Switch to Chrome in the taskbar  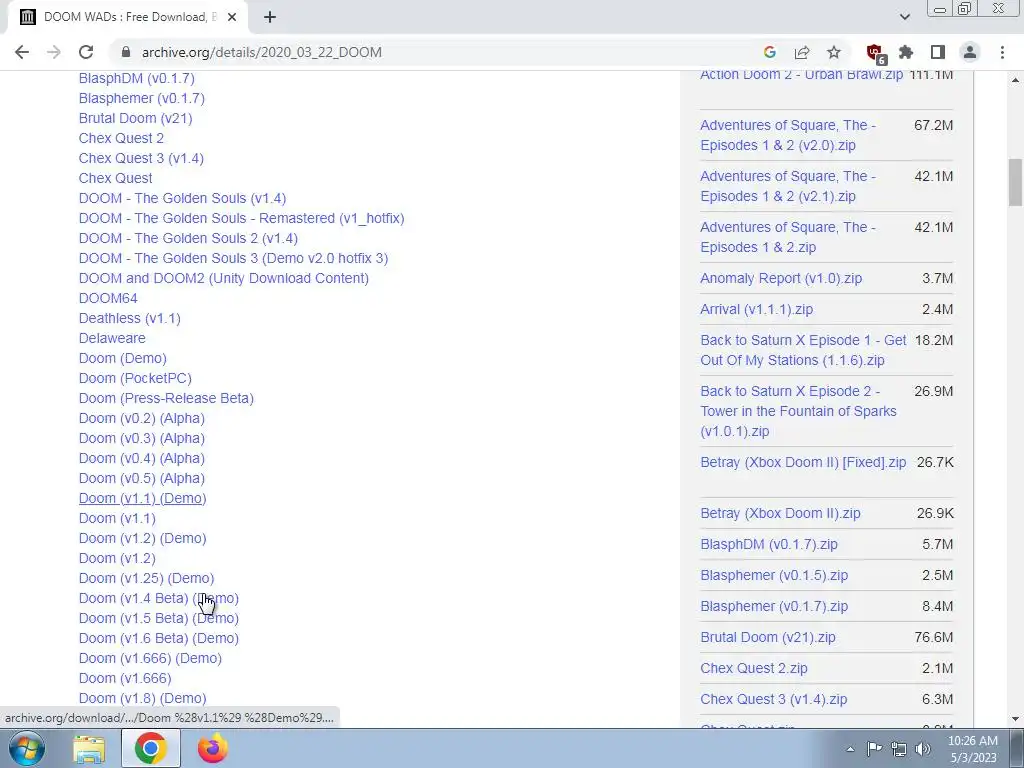coord(150,748)
